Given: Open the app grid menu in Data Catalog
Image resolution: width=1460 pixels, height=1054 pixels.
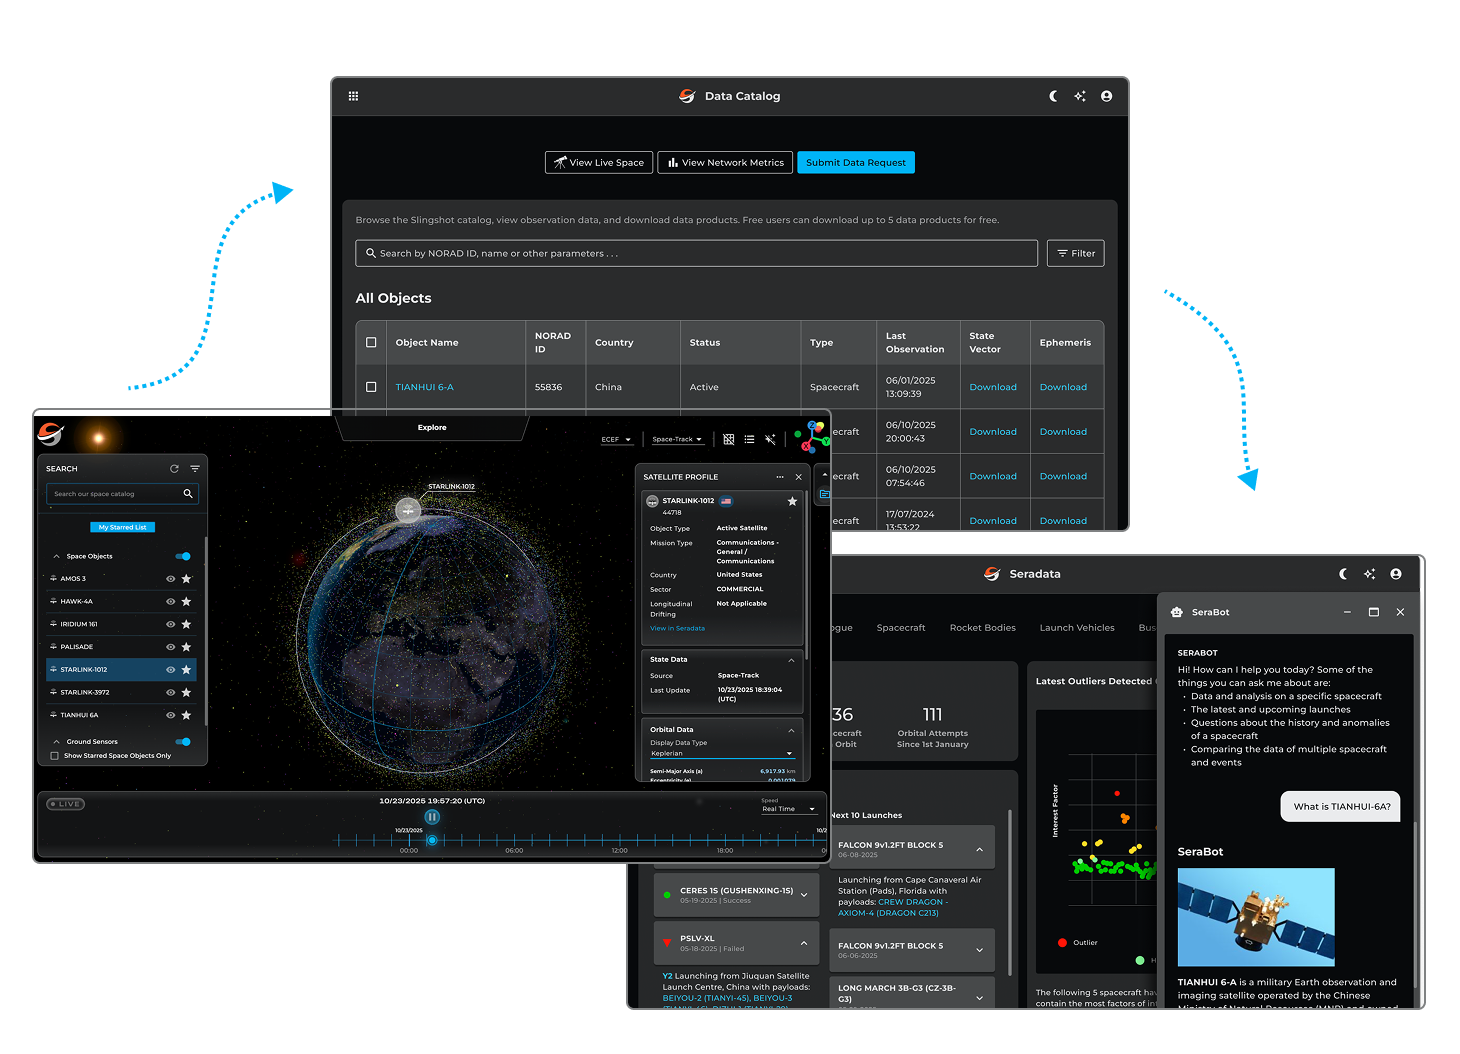Looking at the screenshot, I should 353,96.
